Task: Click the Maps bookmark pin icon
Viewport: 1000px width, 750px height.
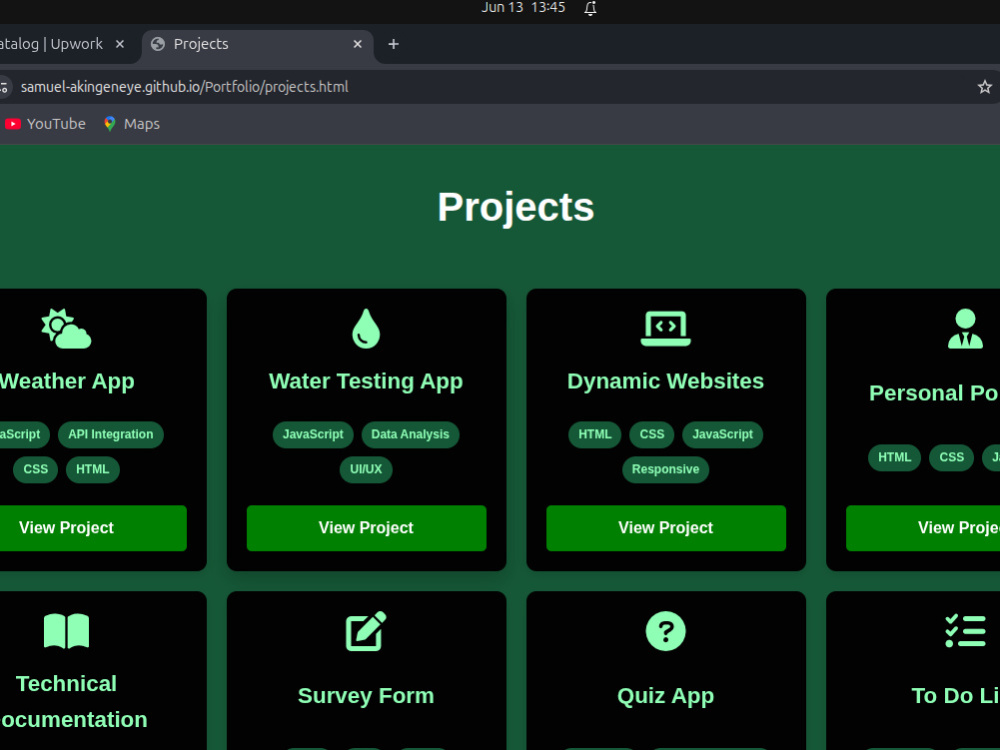Action: tap(110, 124)
